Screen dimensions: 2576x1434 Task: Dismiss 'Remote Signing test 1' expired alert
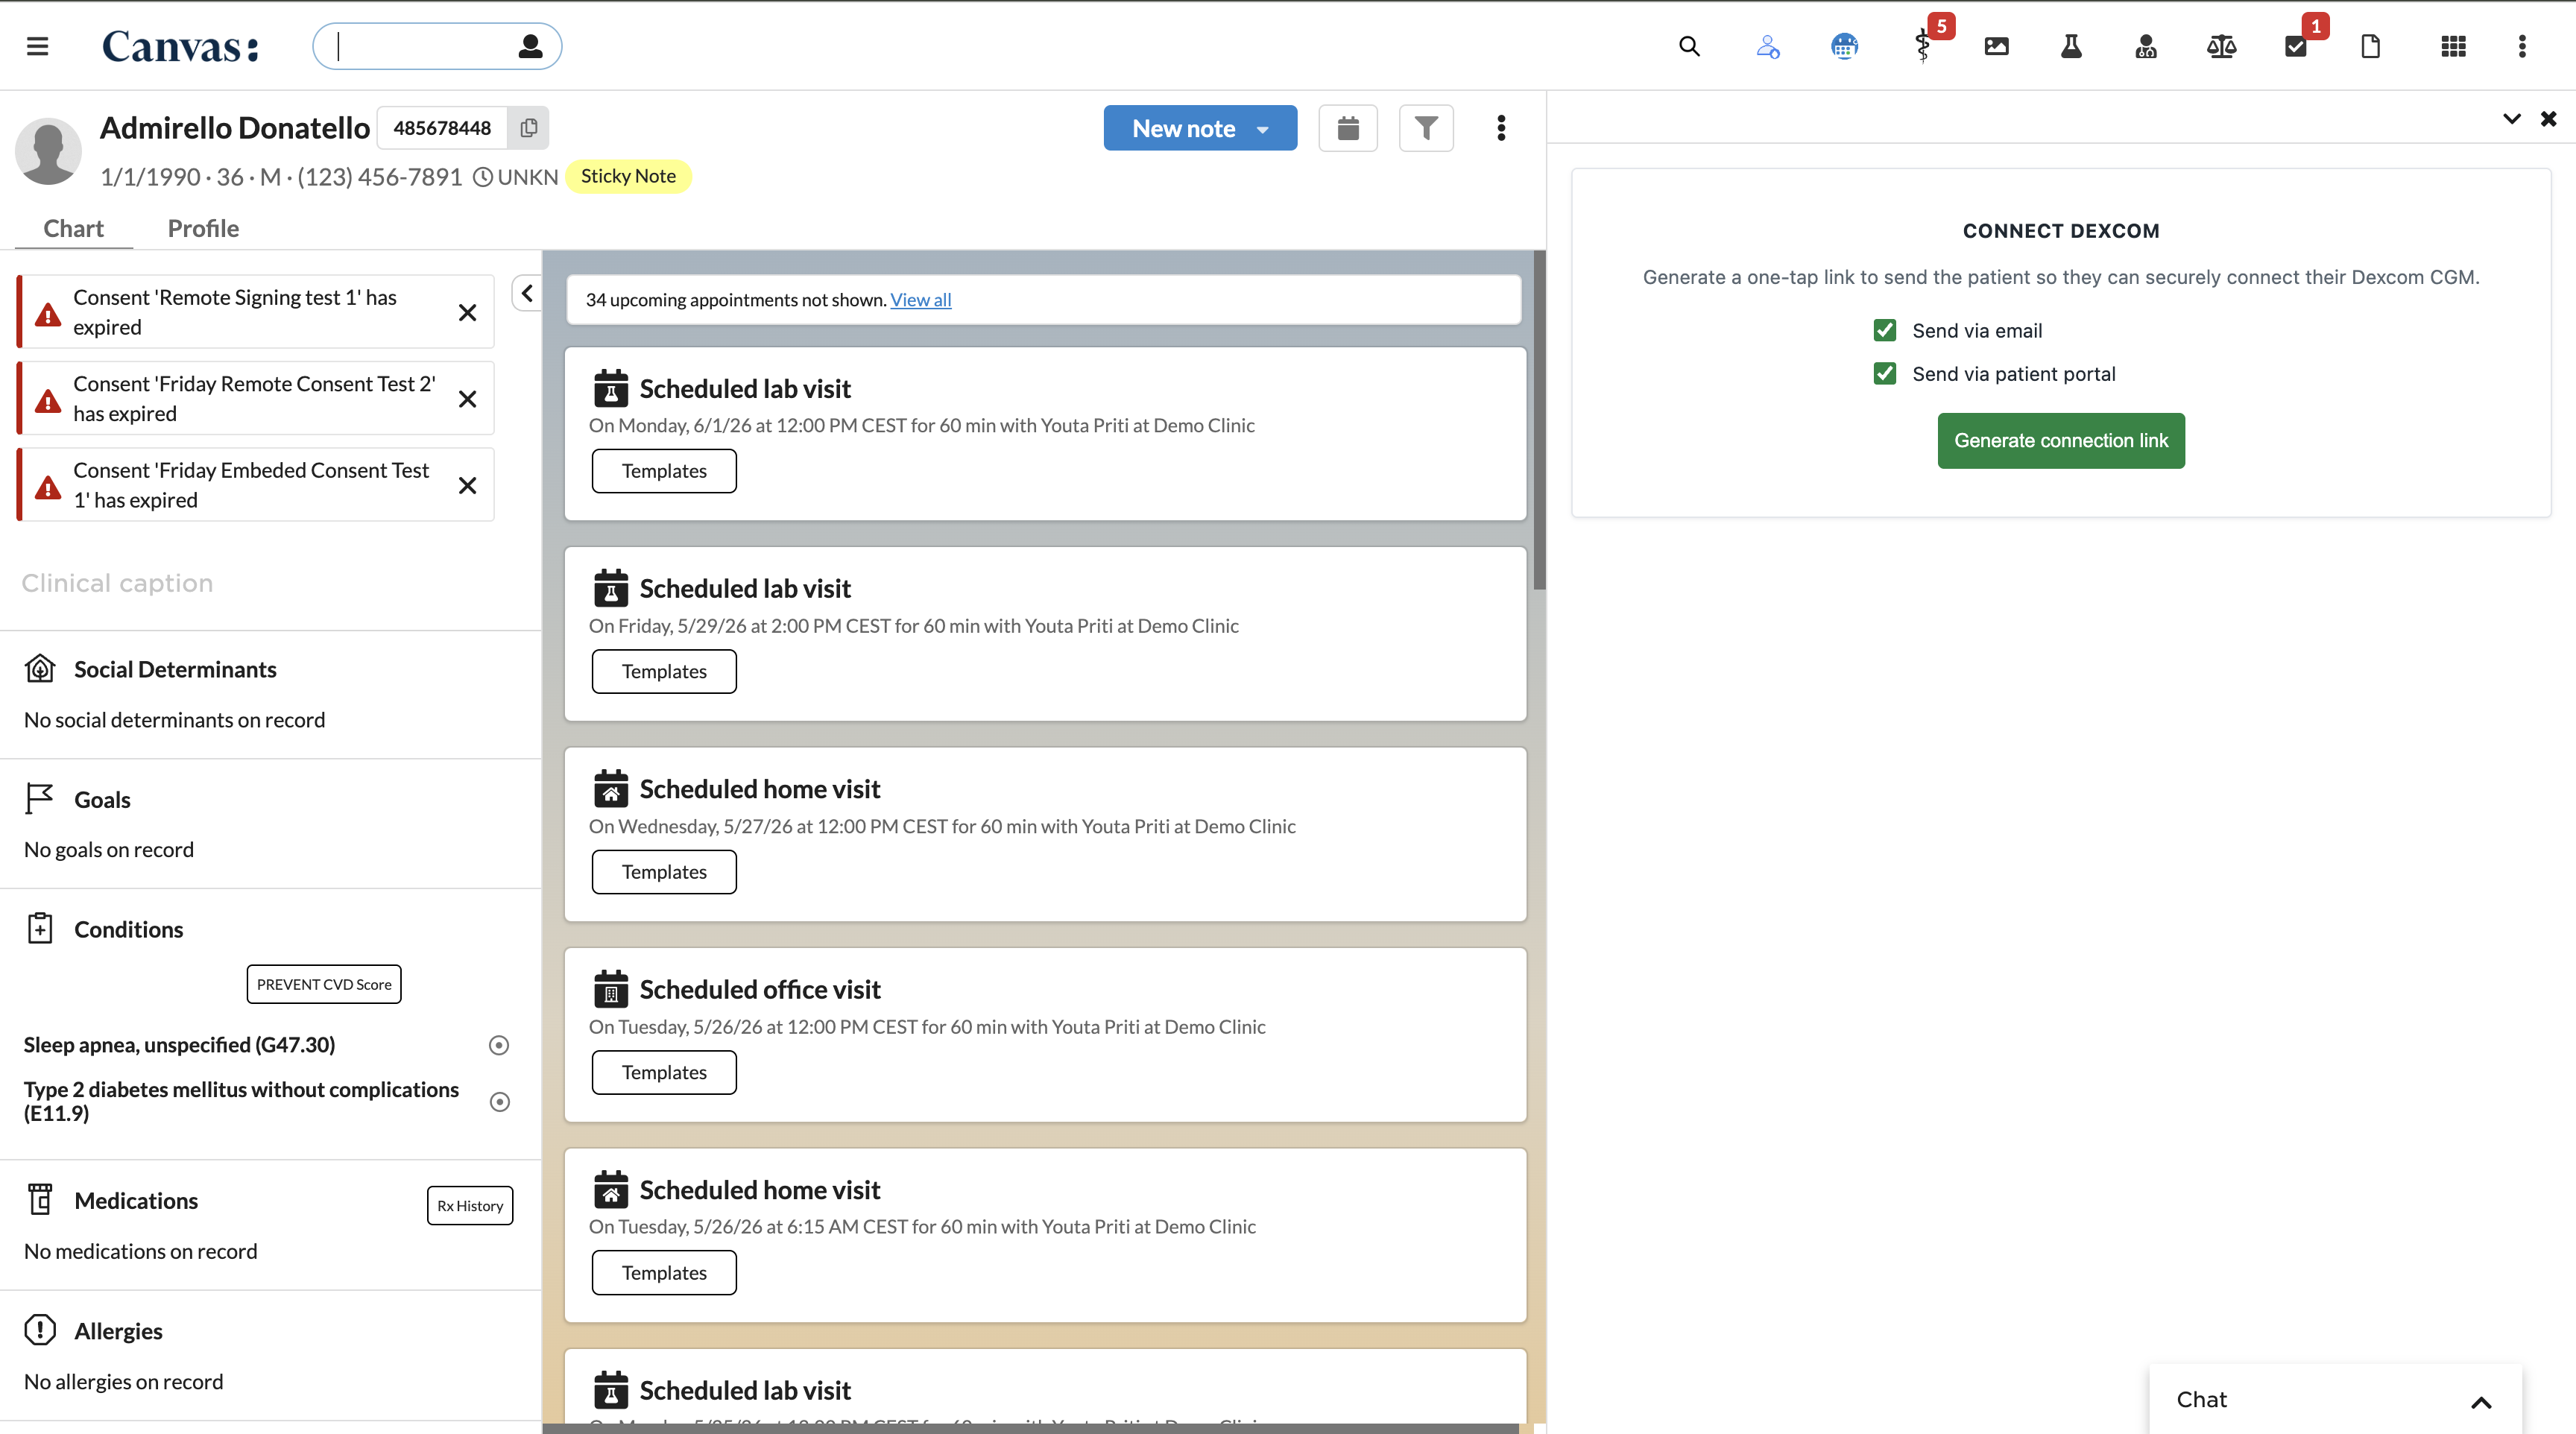point(467,313)
